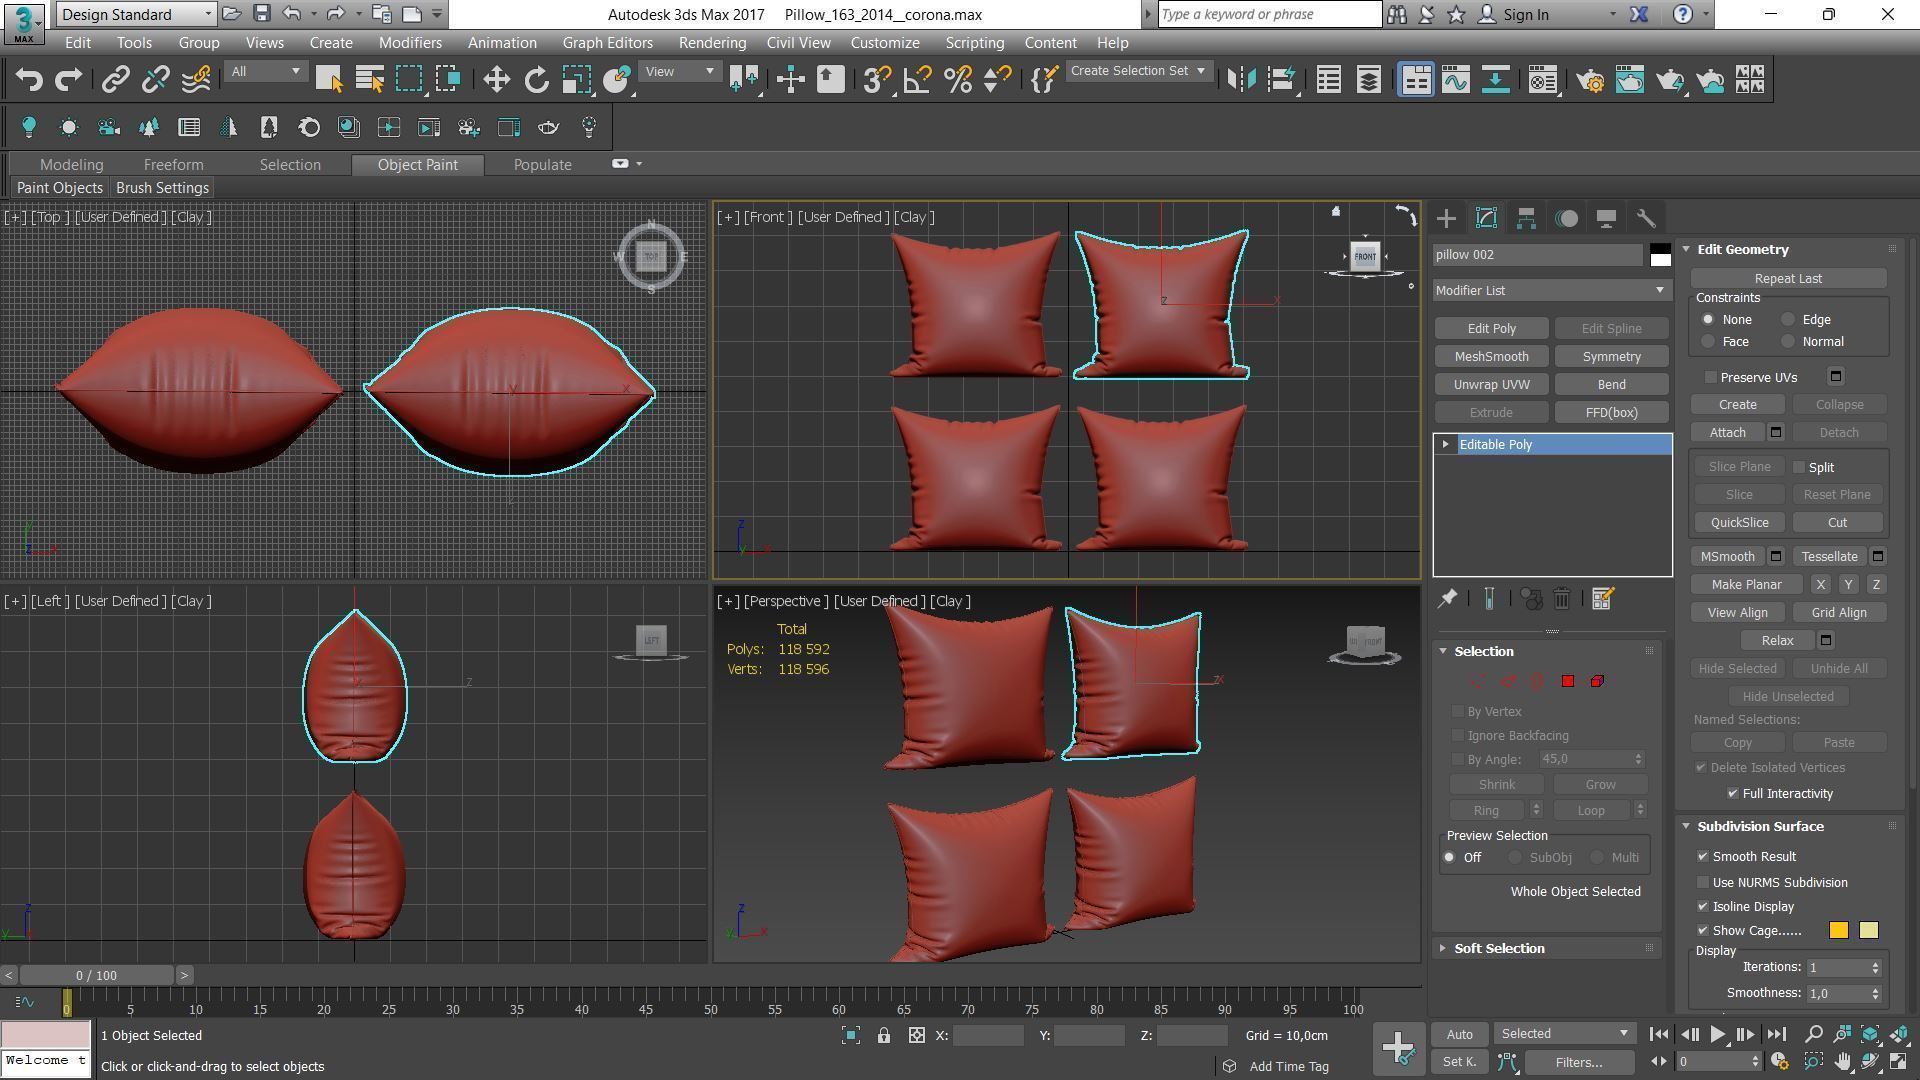Viewport: 1920px width, 1080px height.
Task: Open the selection filter All dropdown
Action: pyautogui.click(x=265, y=72)
